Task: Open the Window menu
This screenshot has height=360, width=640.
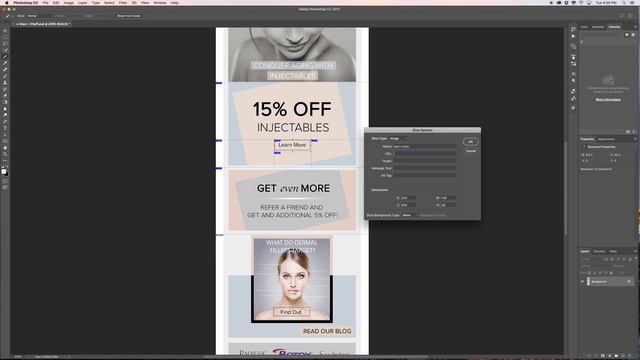Action: [160, 3]
